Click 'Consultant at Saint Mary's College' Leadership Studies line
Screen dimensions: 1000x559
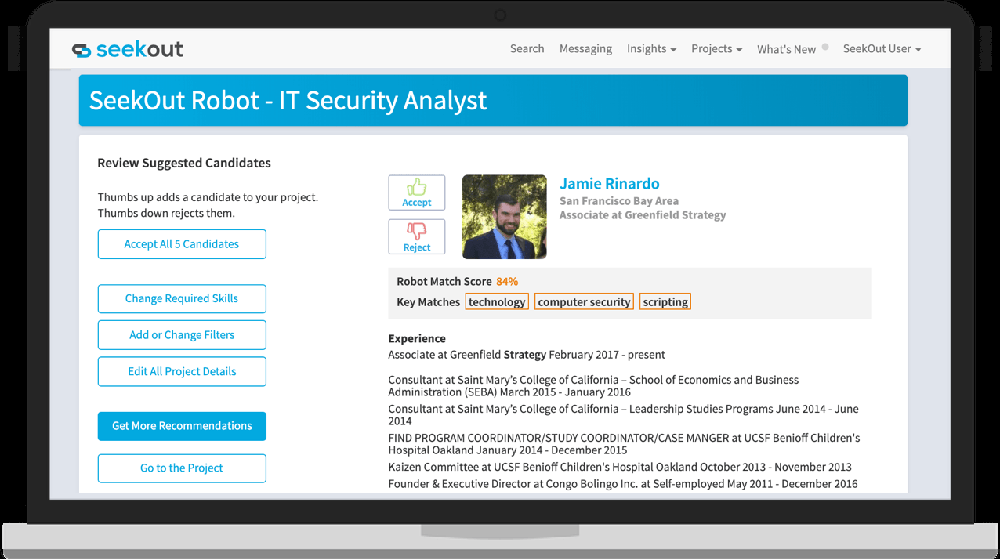(x=623, y=414)
